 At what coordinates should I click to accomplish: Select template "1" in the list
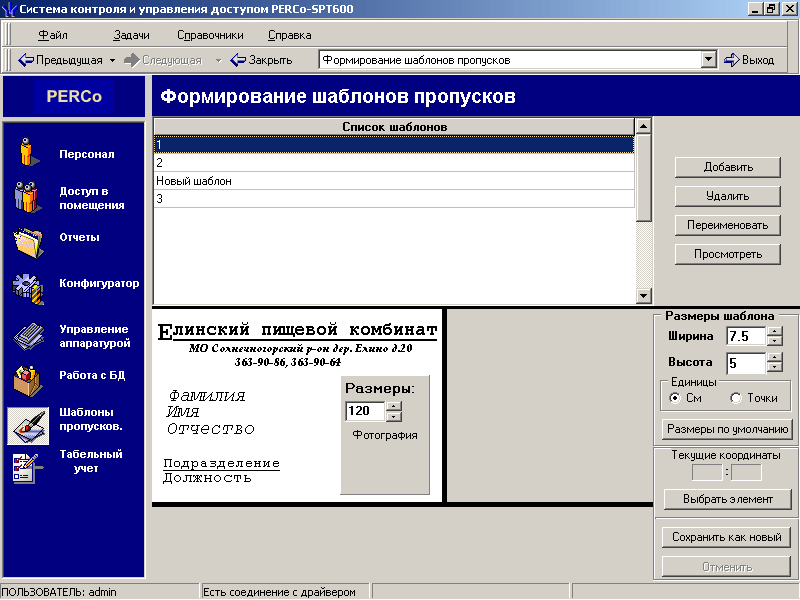[394, 144]
